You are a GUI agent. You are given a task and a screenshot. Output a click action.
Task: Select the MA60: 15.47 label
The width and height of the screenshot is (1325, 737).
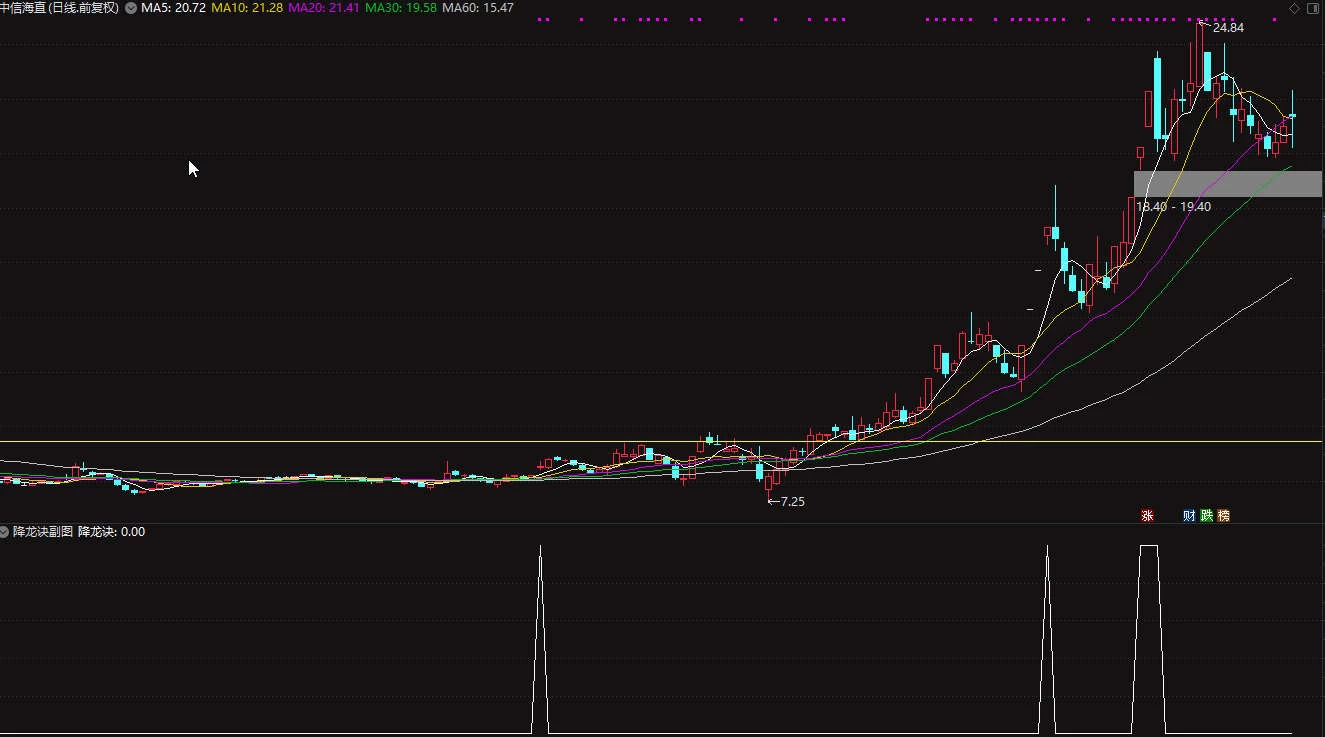pos(478,8)
